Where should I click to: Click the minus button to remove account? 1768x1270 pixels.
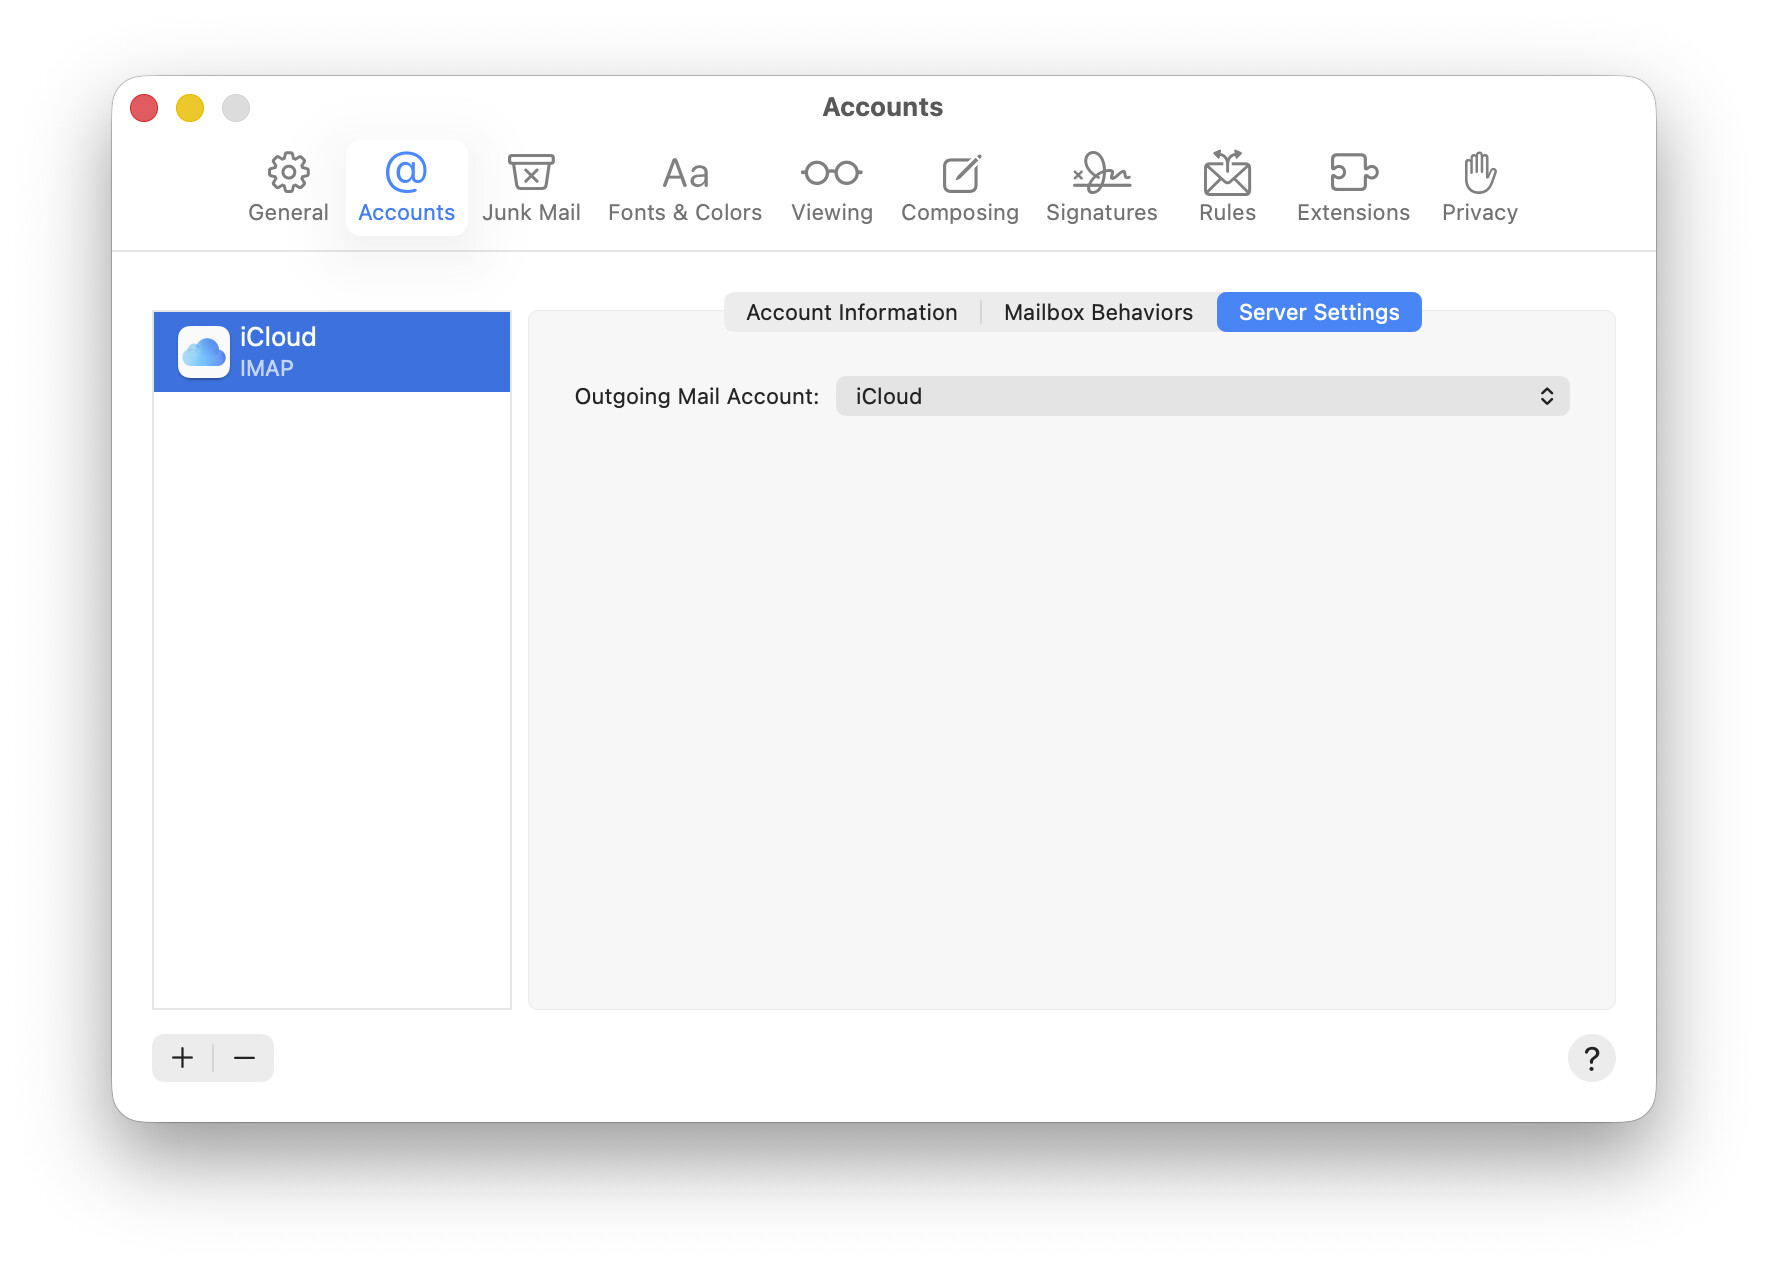(244, 1058)
